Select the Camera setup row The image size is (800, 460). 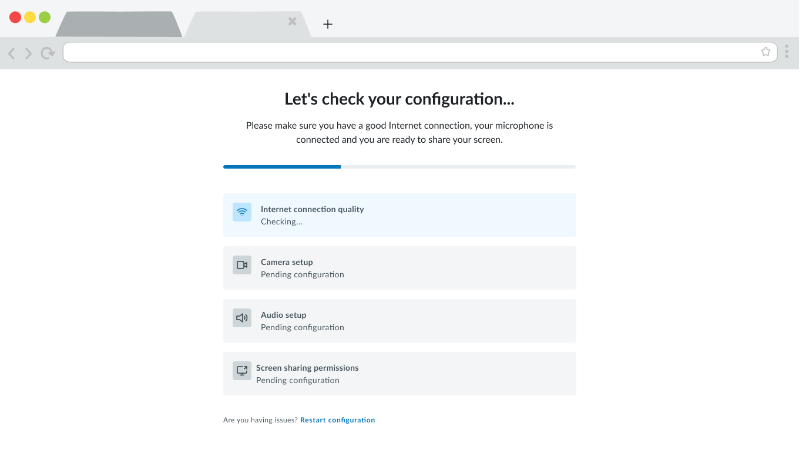point(399,268)
